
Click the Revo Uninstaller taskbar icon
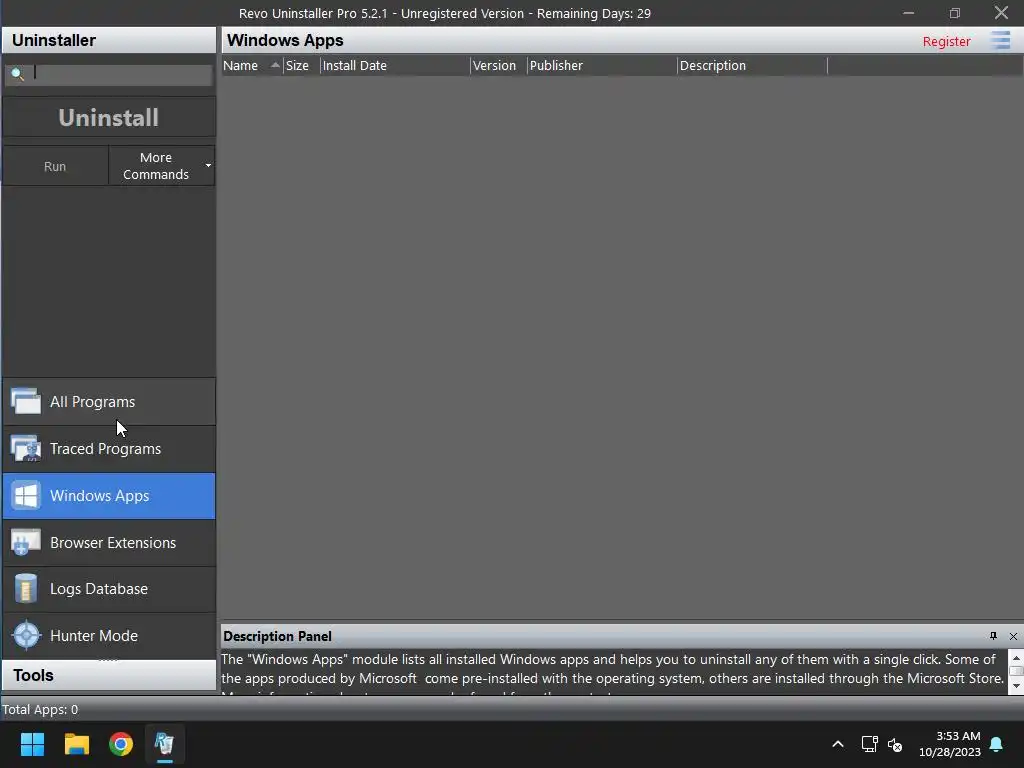tap(165, 744)
